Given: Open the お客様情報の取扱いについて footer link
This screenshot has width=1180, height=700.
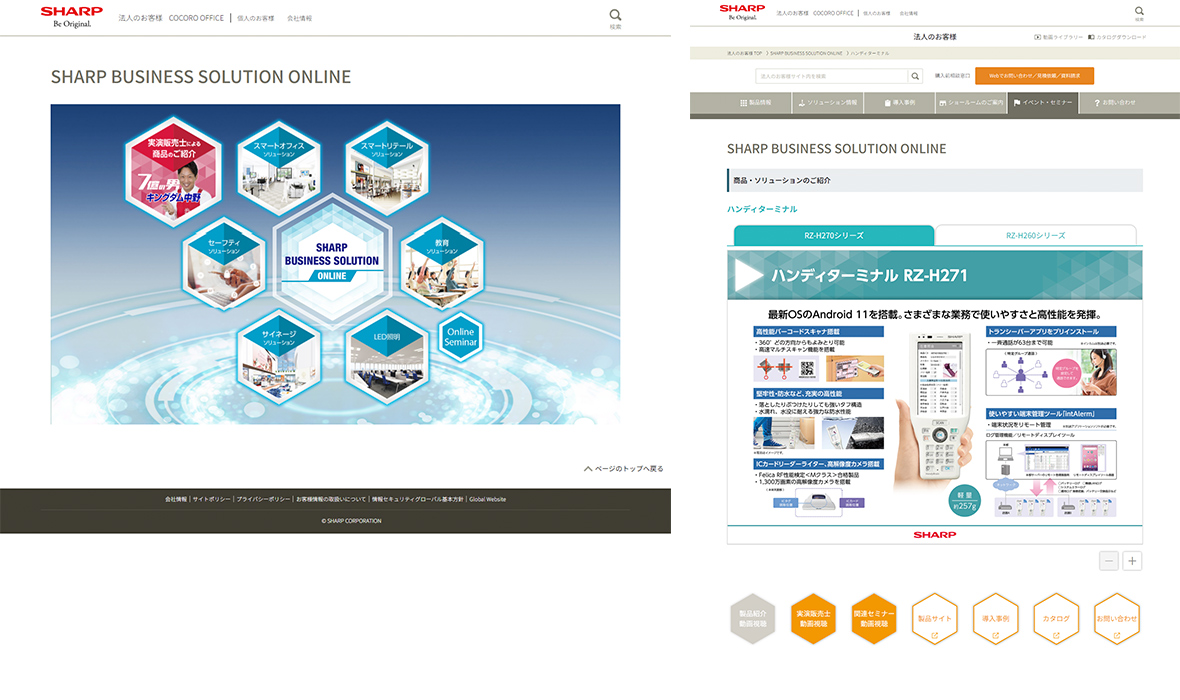Looking at the screenshot, I should pyautogui.click(x=330, y=499).
